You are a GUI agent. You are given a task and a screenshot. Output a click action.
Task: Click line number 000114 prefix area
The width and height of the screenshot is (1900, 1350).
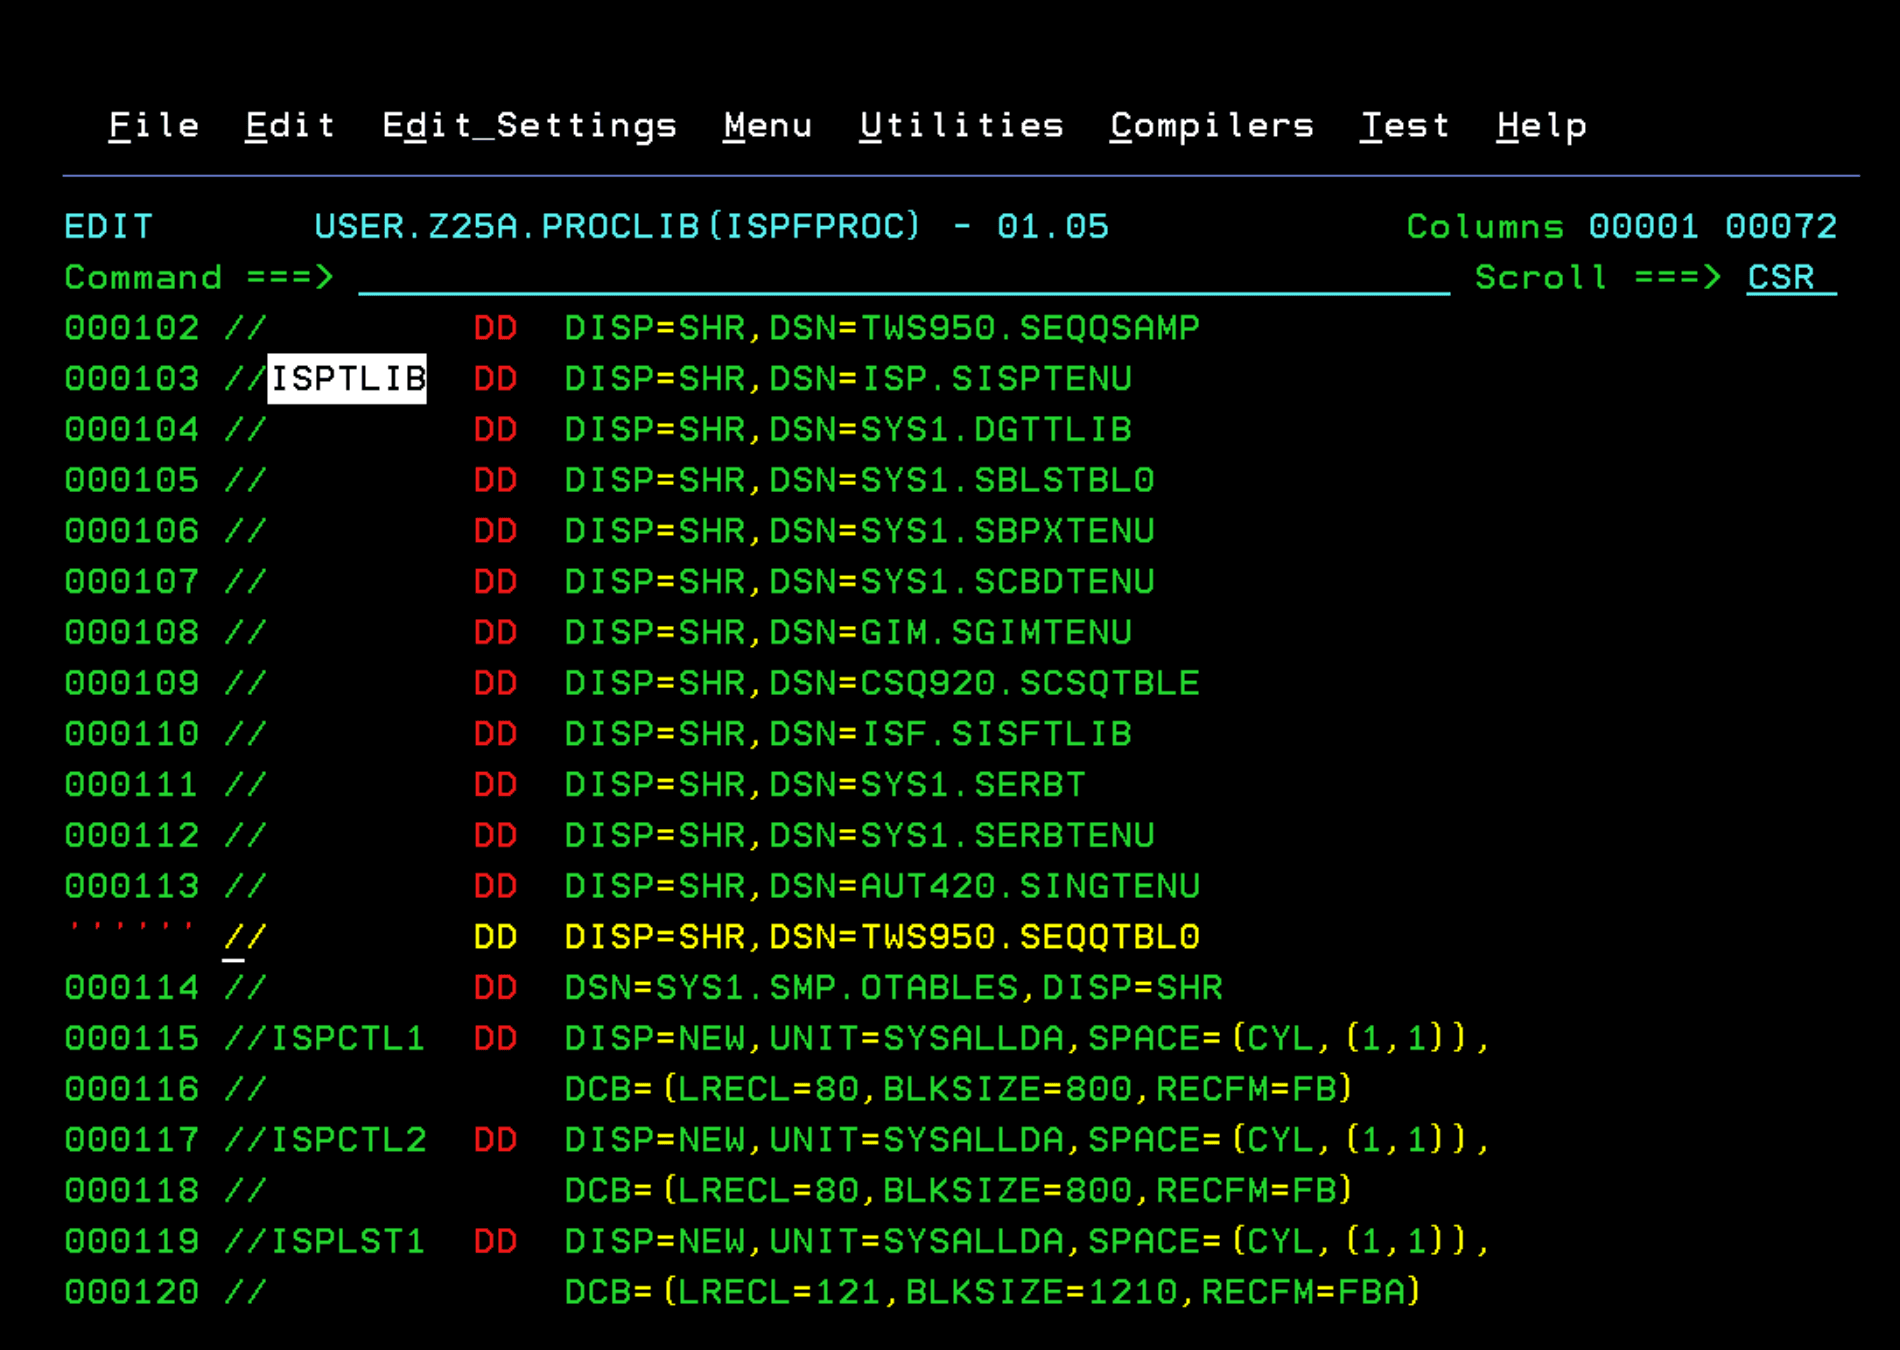click(x=131, y=988)
